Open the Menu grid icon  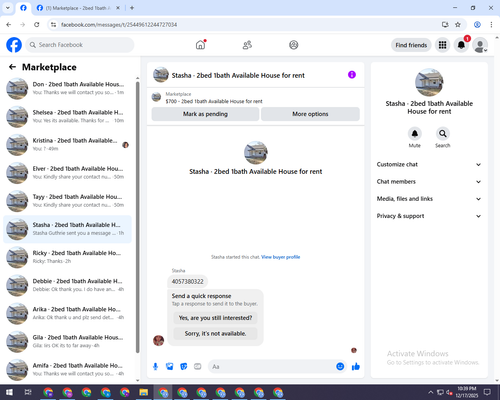[442, 45]
